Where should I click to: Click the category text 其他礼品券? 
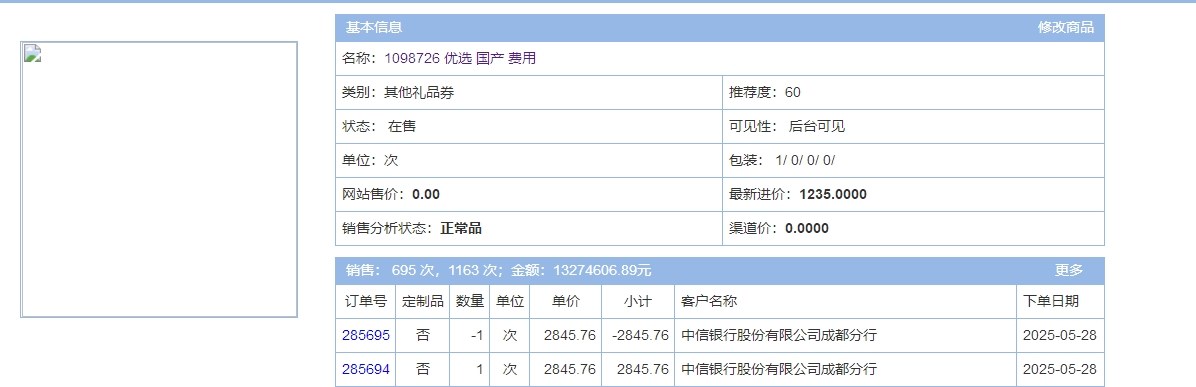420,92
